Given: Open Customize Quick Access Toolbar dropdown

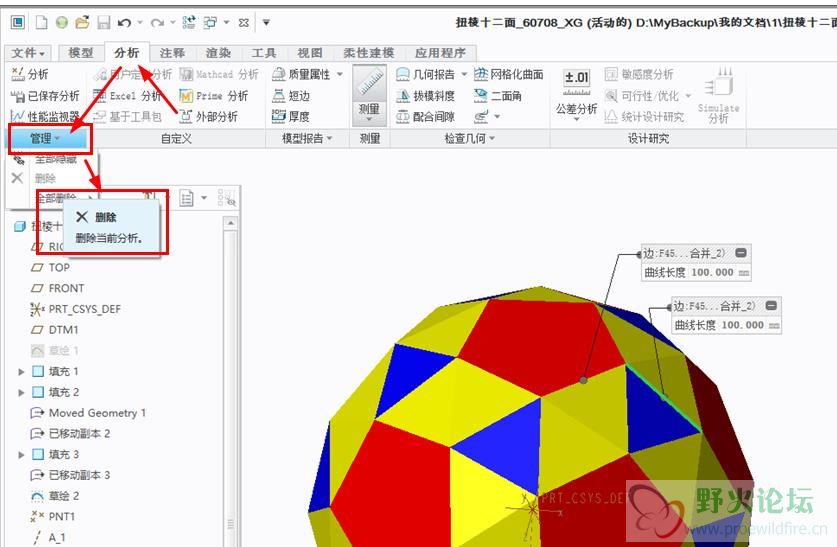Looking at the screenshot, I should pyautogui.click(x=266, y=22).
